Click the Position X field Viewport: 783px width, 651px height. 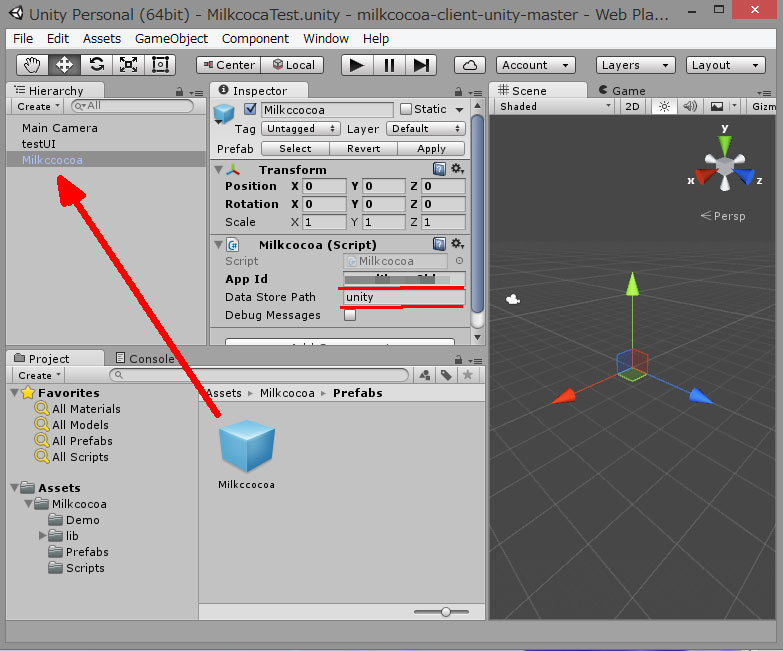(324, 186)
